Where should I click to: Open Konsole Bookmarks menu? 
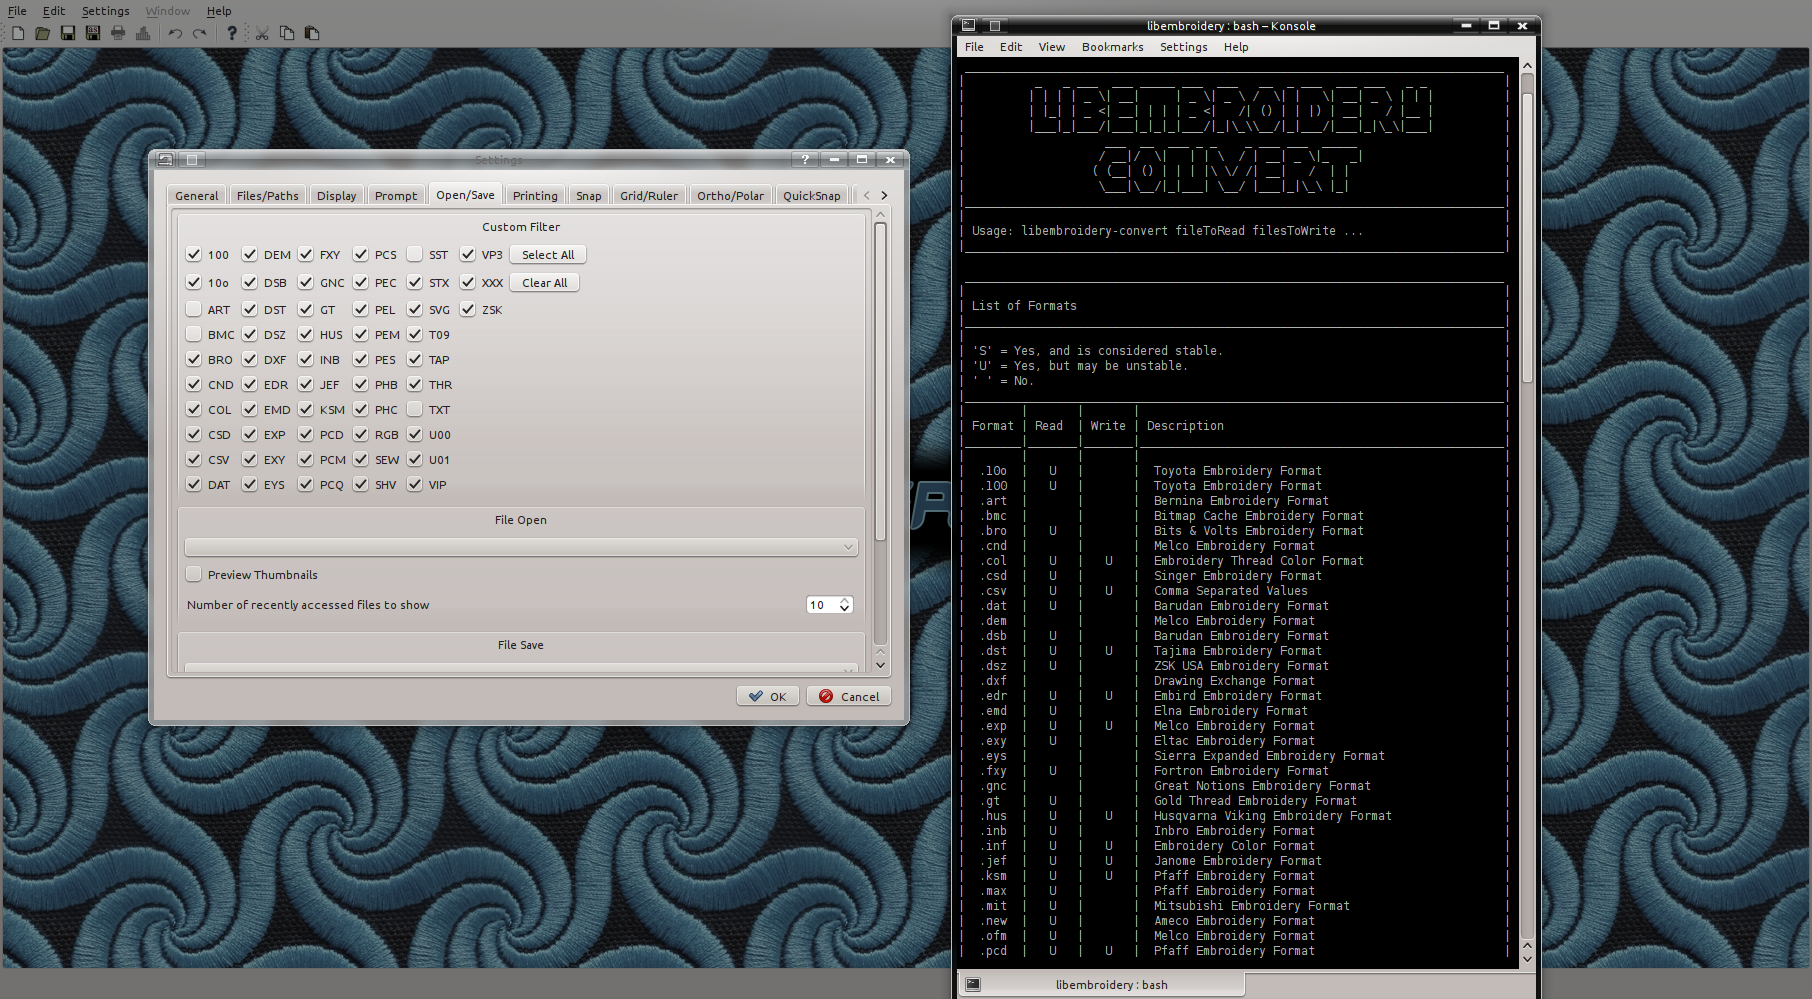click(x=1112, y=47)
